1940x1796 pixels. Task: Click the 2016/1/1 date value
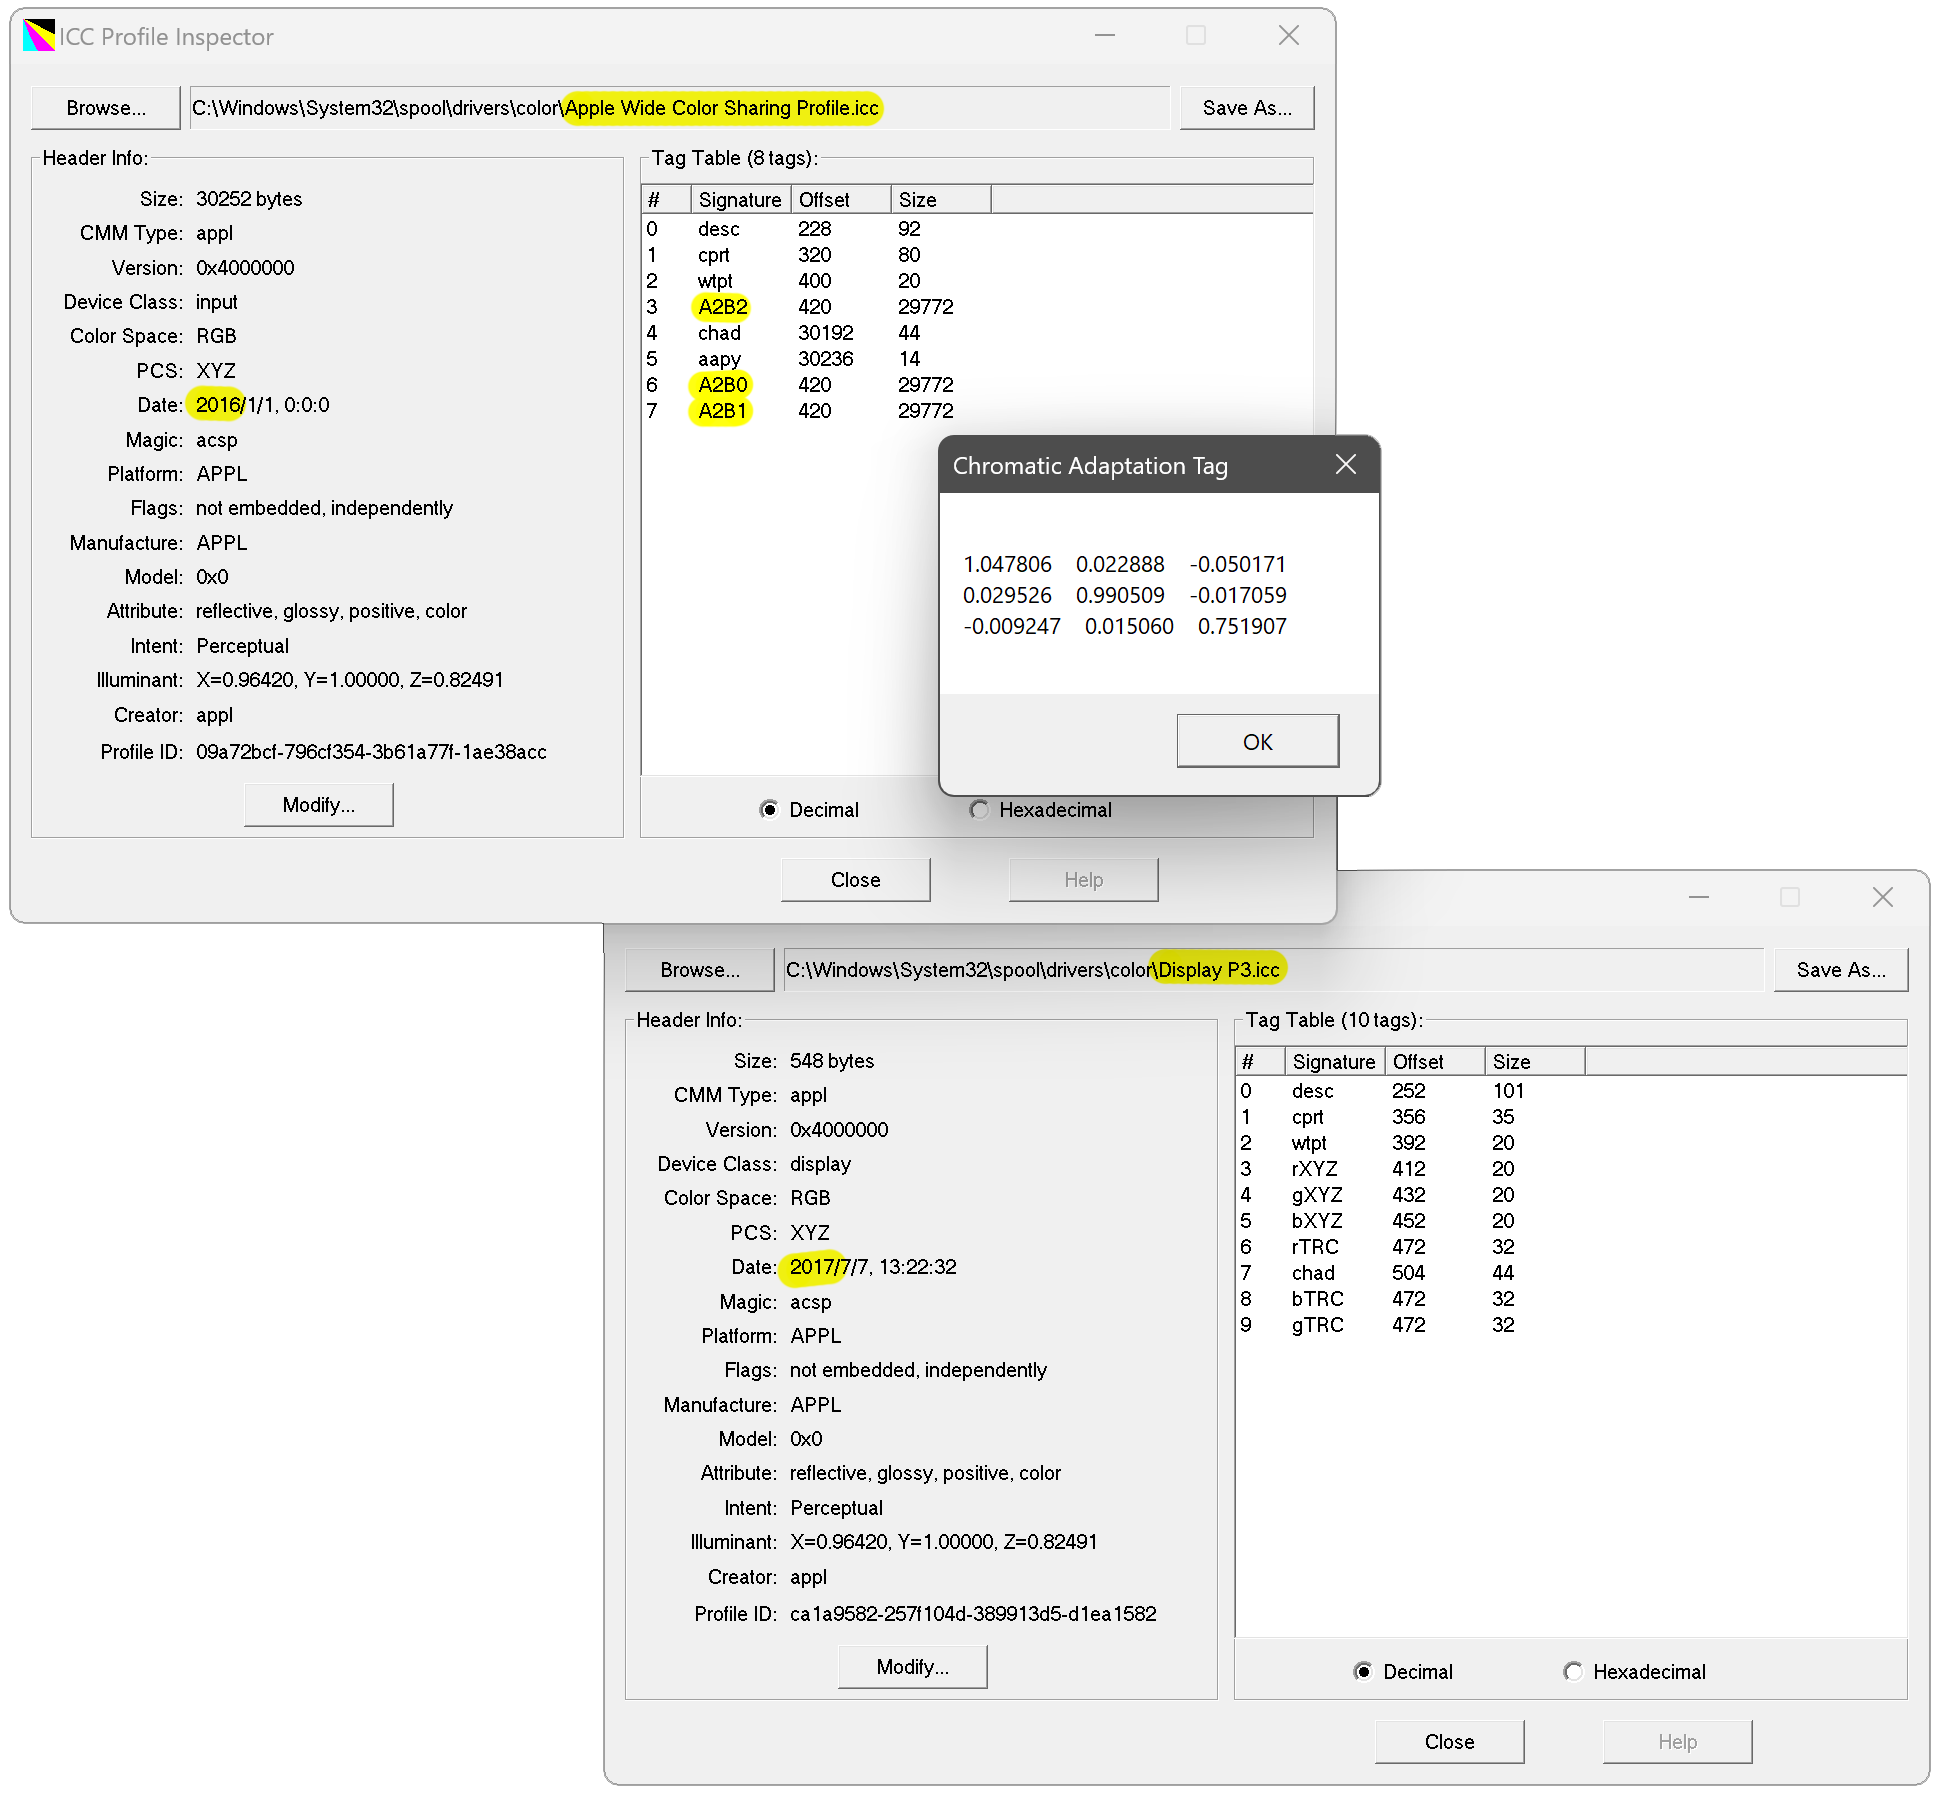[x=263, y=405]
